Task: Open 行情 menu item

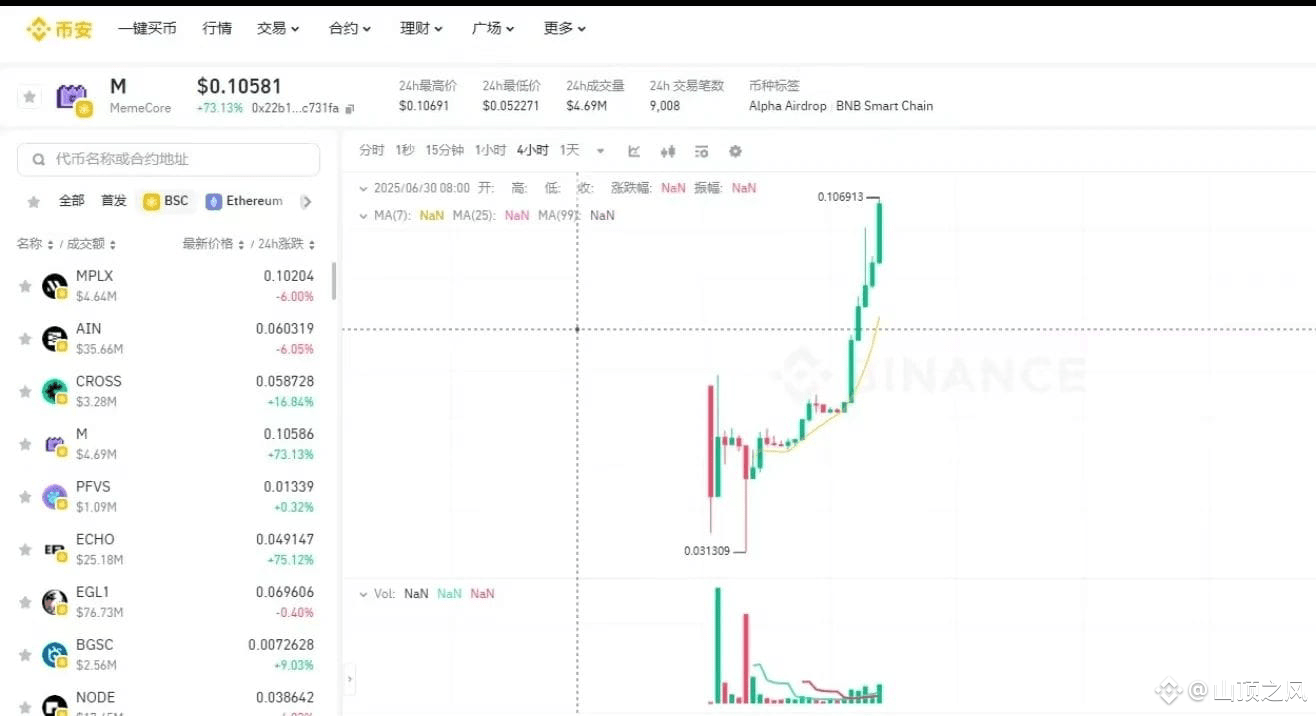Action: 217,29
